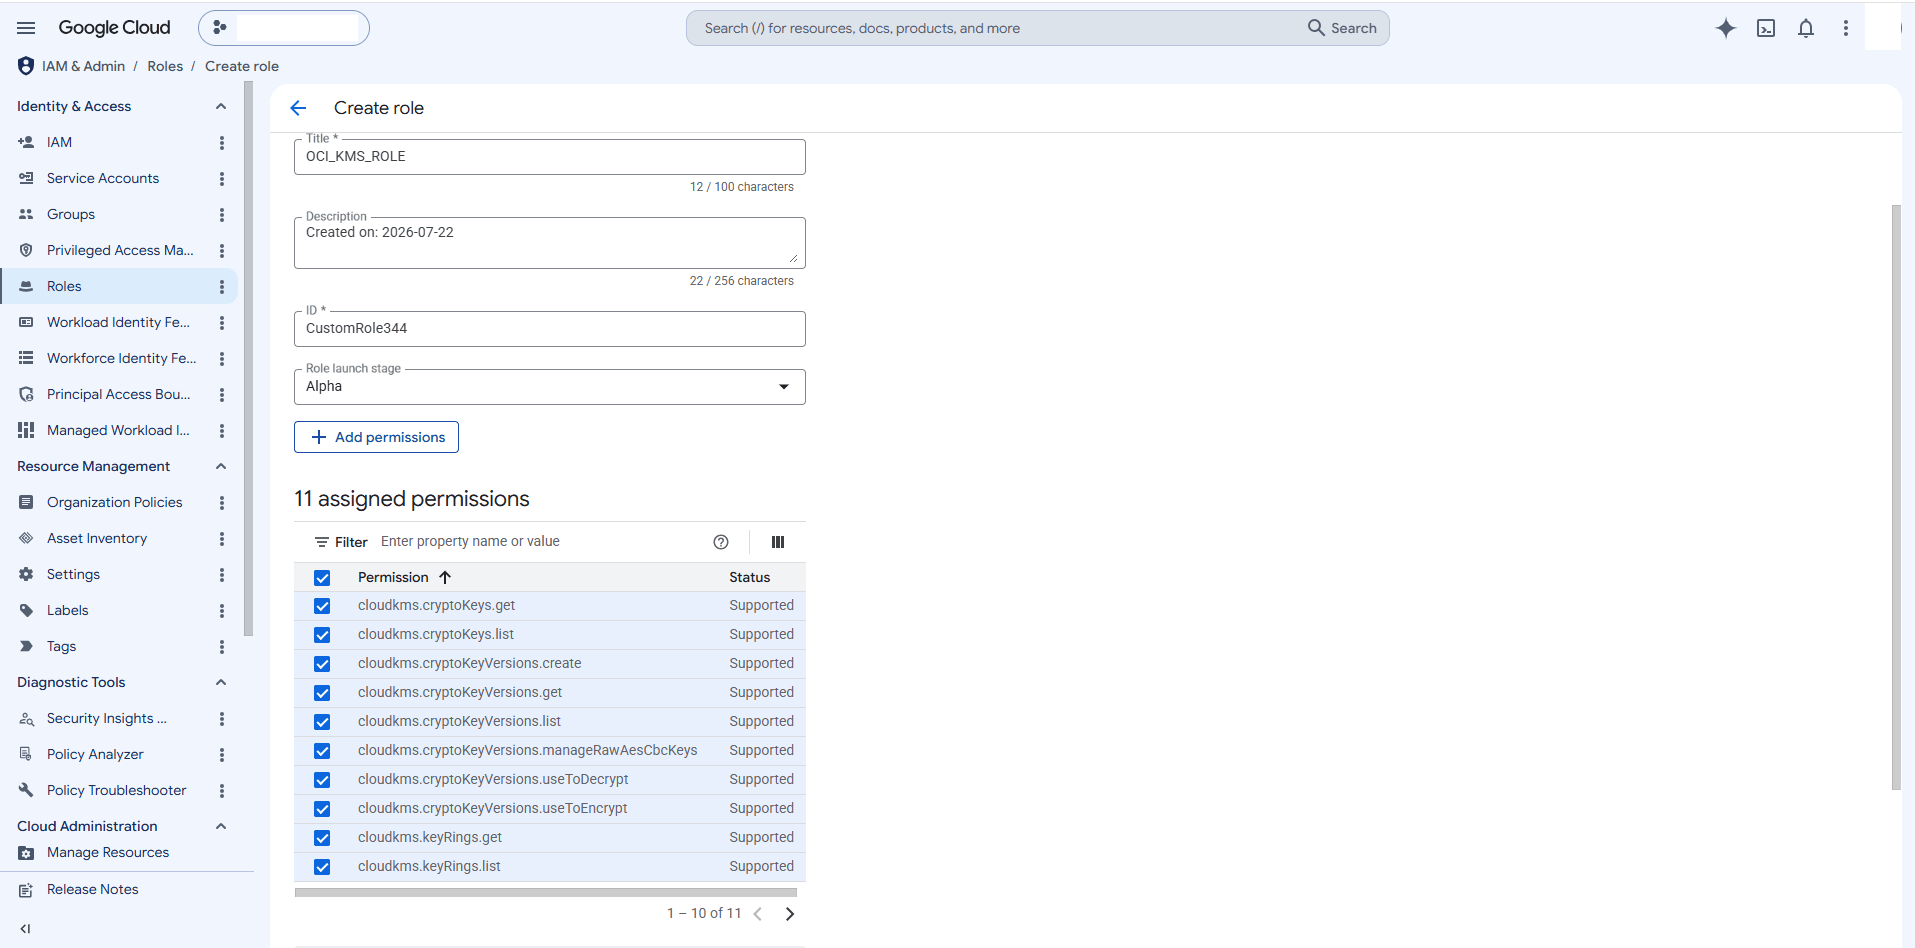The width and height of the screenshot is (1915, 948).
Task: Toggle the select-all permissions checkbox
Action: click(x=322, y=578)
